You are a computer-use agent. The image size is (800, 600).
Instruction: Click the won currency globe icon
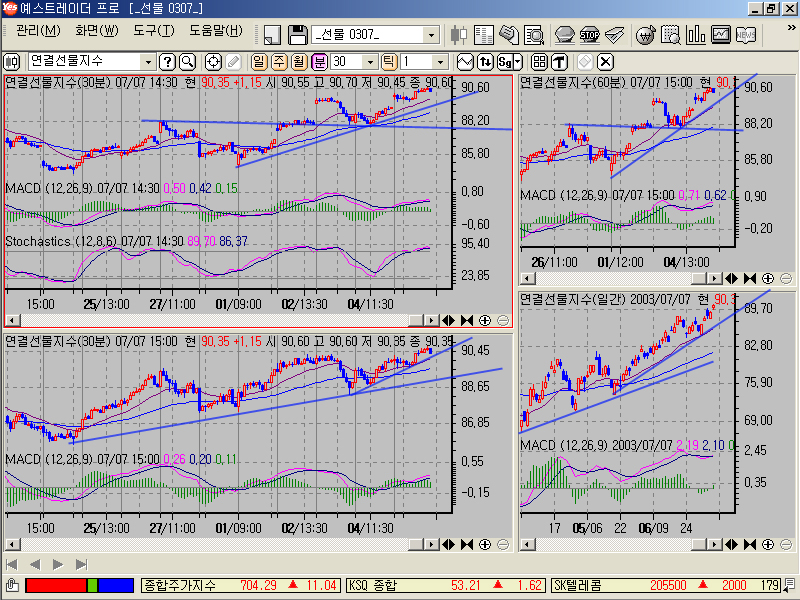point(646,35)
